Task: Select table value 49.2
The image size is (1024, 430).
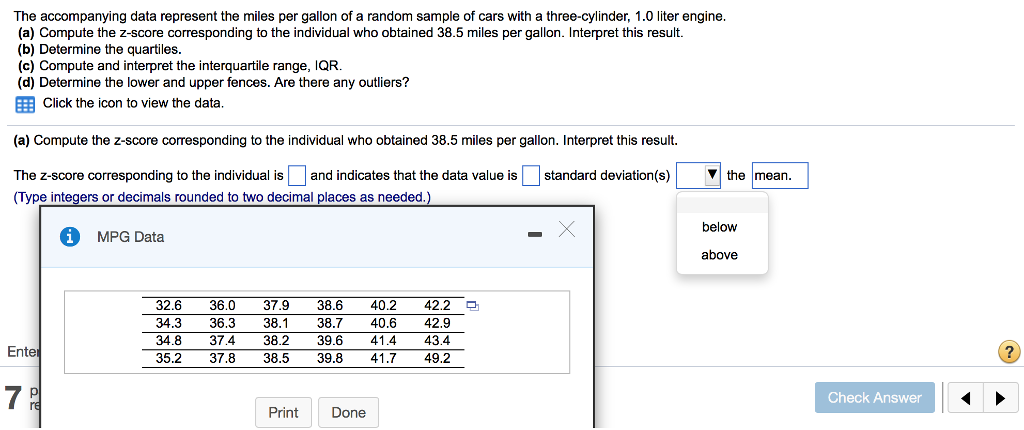Action: click(438, 358)
